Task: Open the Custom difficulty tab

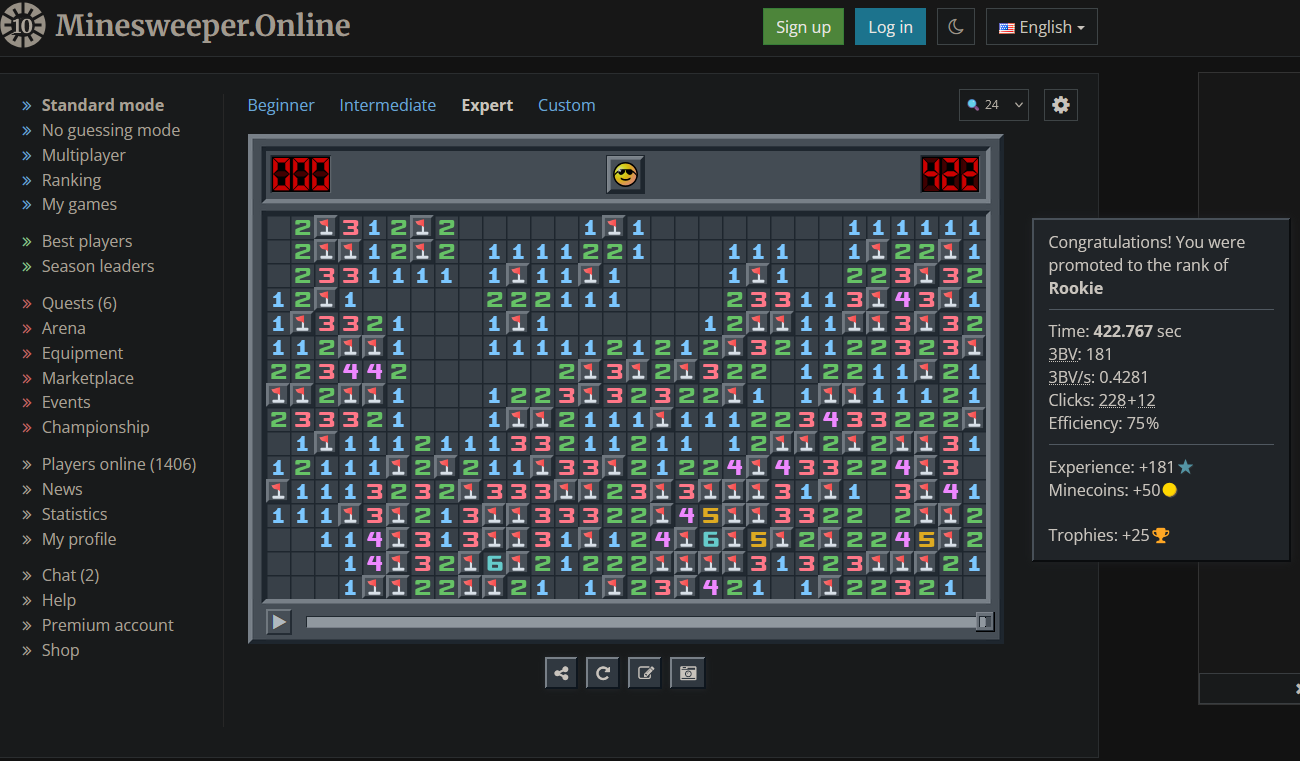Action: tap(566, 105)
